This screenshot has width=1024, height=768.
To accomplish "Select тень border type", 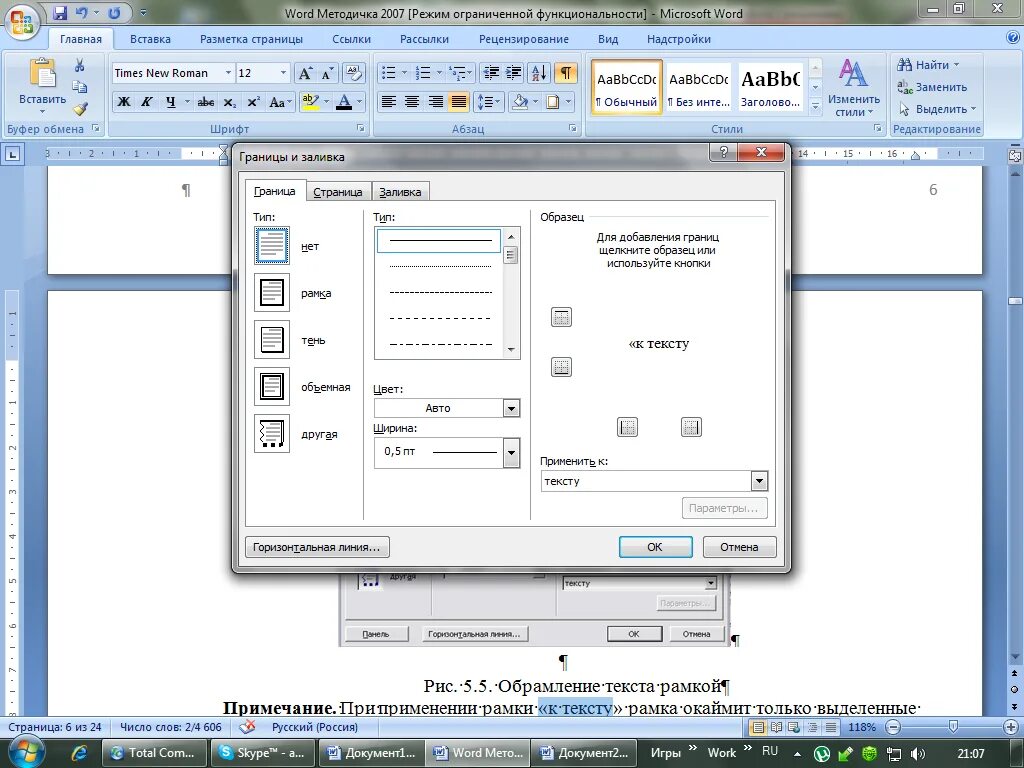I will pos(272,340).
